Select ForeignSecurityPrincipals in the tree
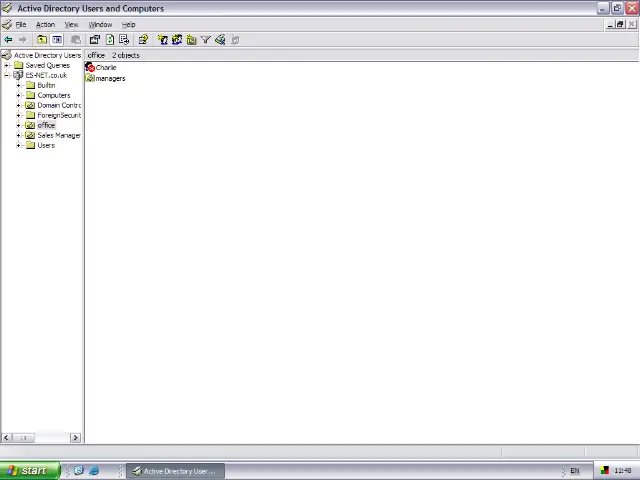640x480 pixels. pyautogui.click(x=59, y=115)
